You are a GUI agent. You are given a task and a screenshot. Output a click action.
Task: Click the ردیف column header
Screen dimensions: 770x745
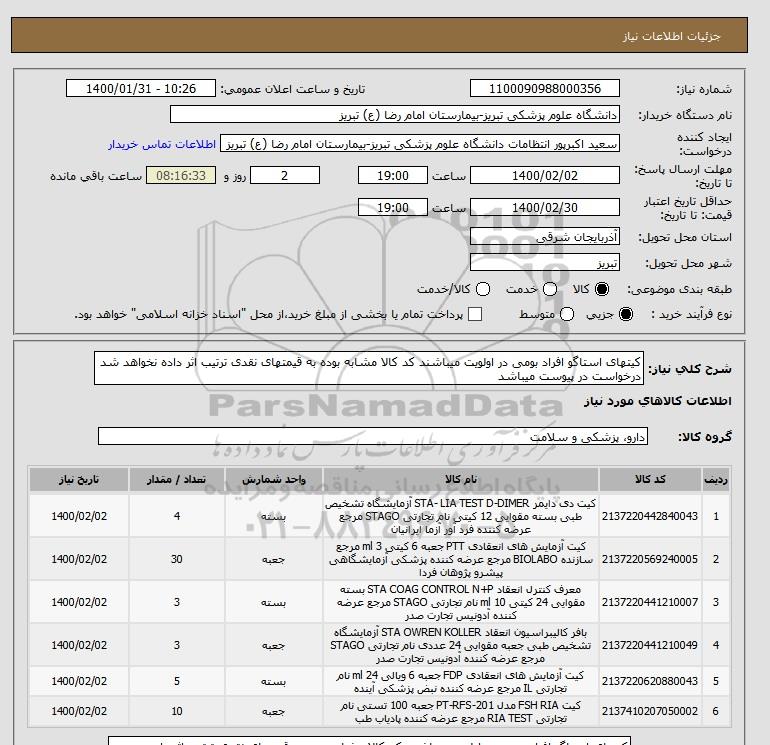[715, 479]
